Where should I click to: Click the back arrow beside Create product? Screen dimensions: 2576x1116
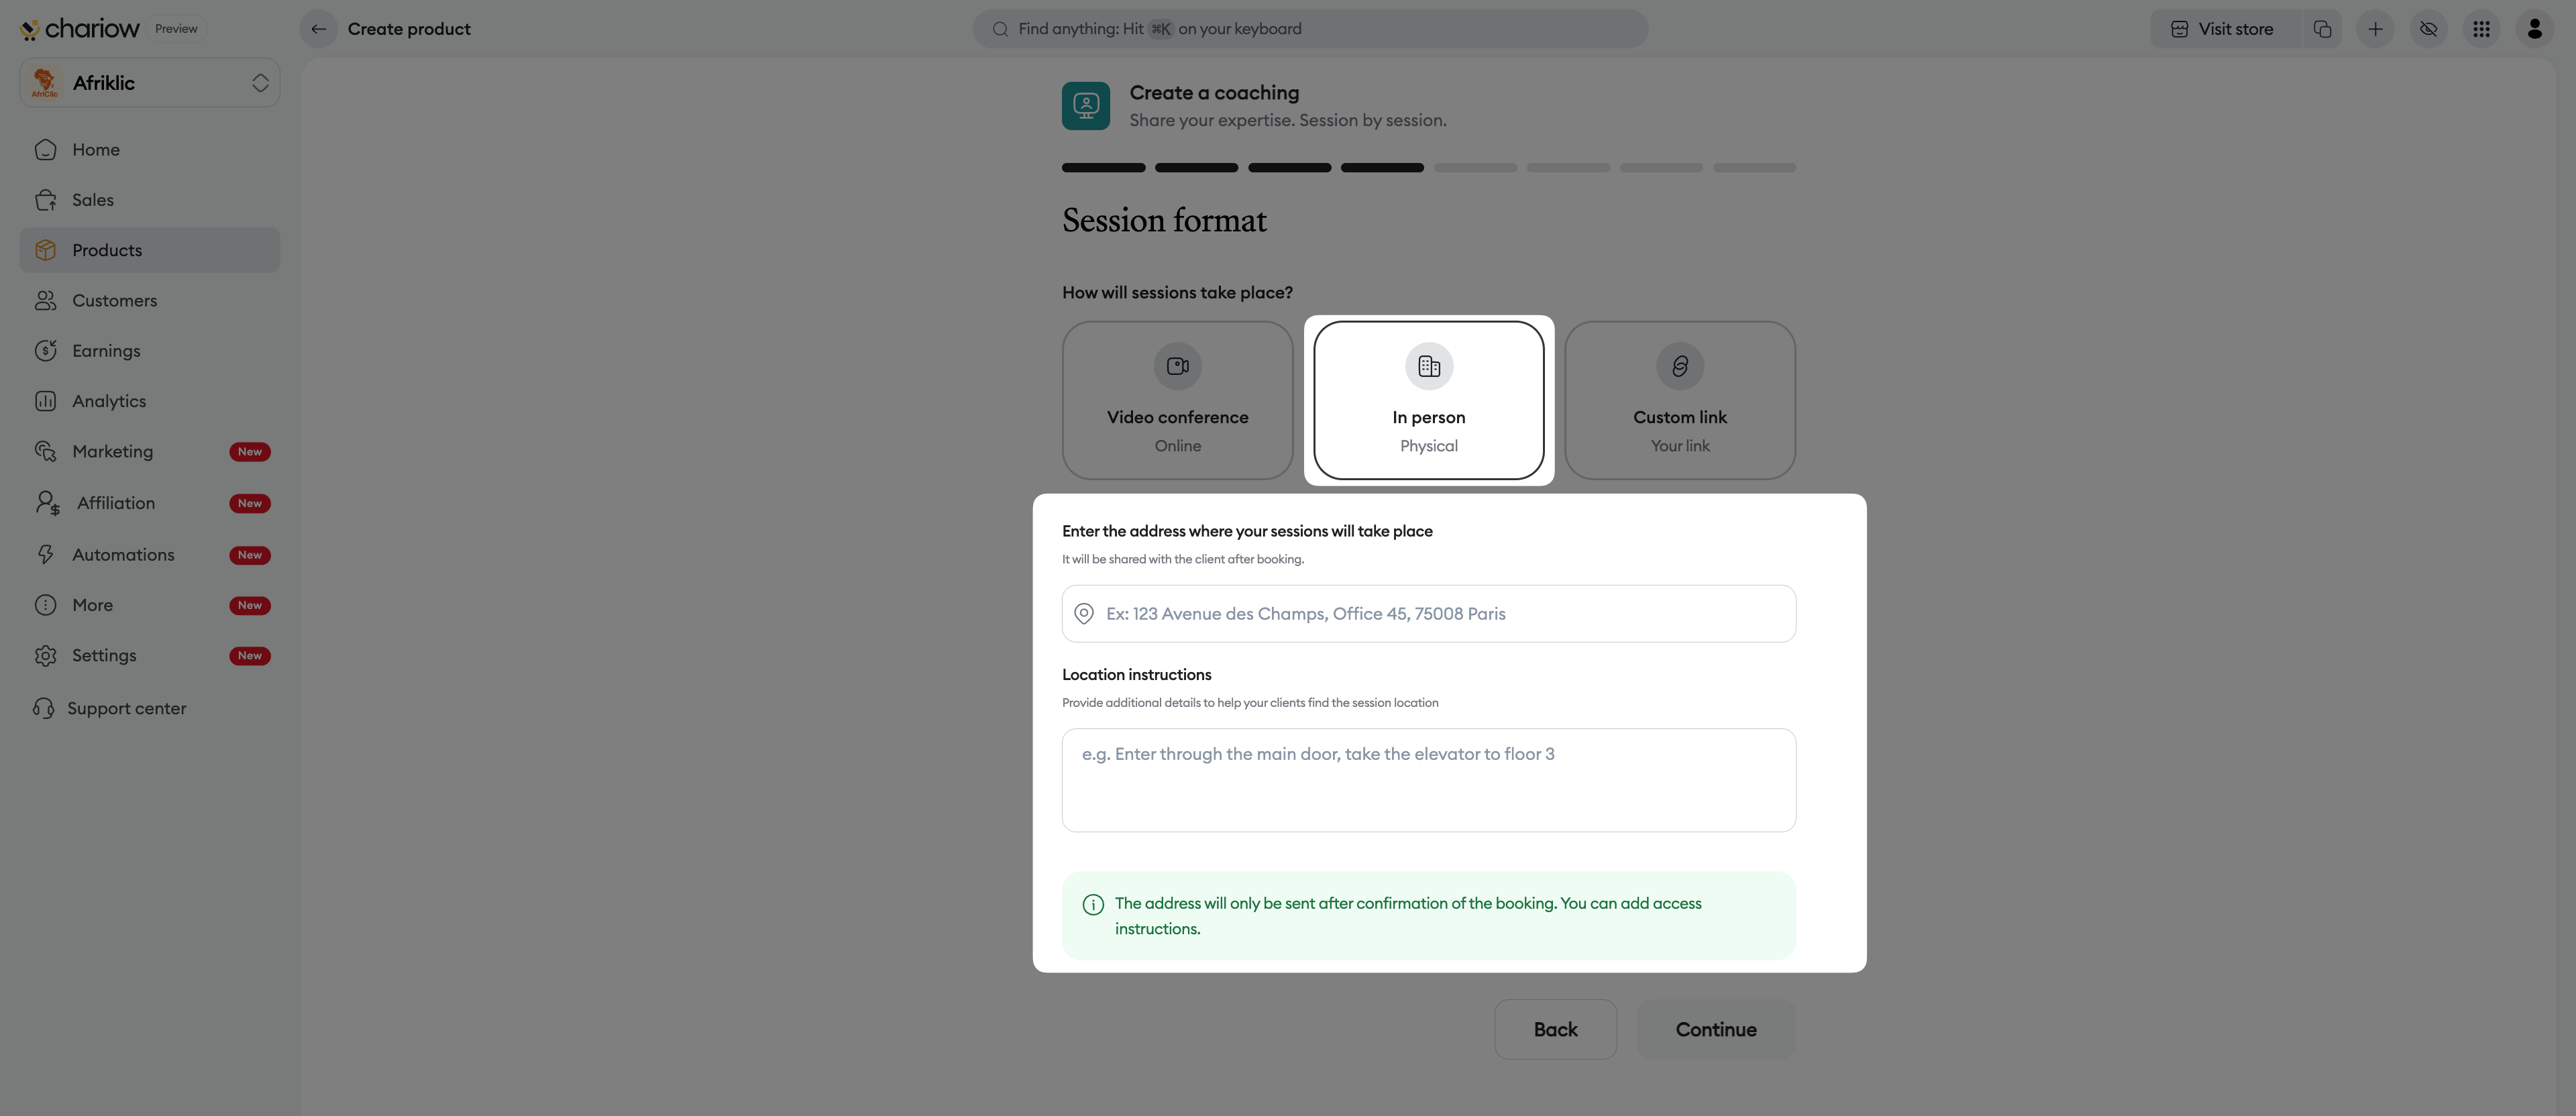[x=318, y=29]
